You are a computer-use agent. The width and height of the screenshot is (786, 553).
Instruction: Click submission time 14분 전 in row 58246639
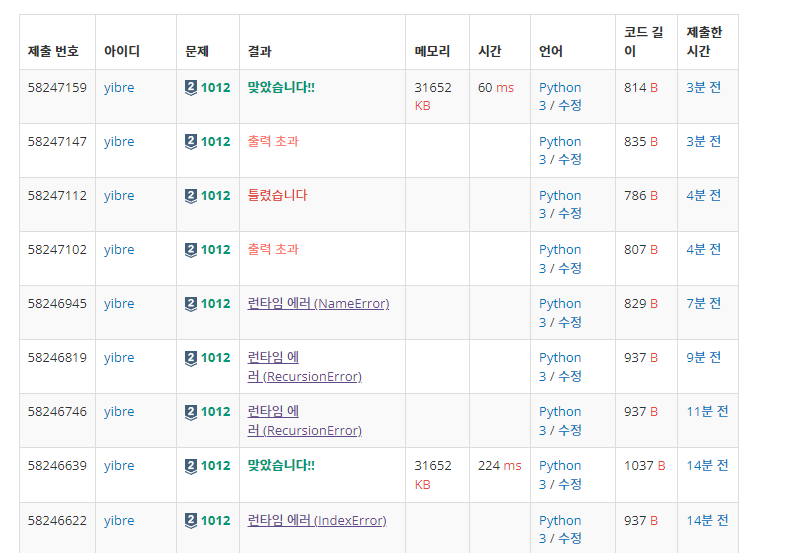point(707,466)
